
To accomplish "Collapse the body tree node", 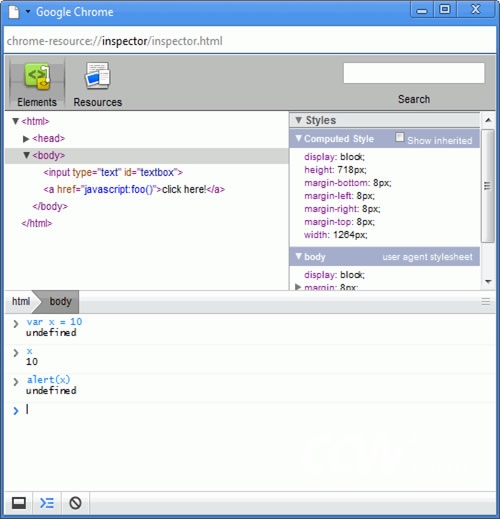I will pos(26,155).
